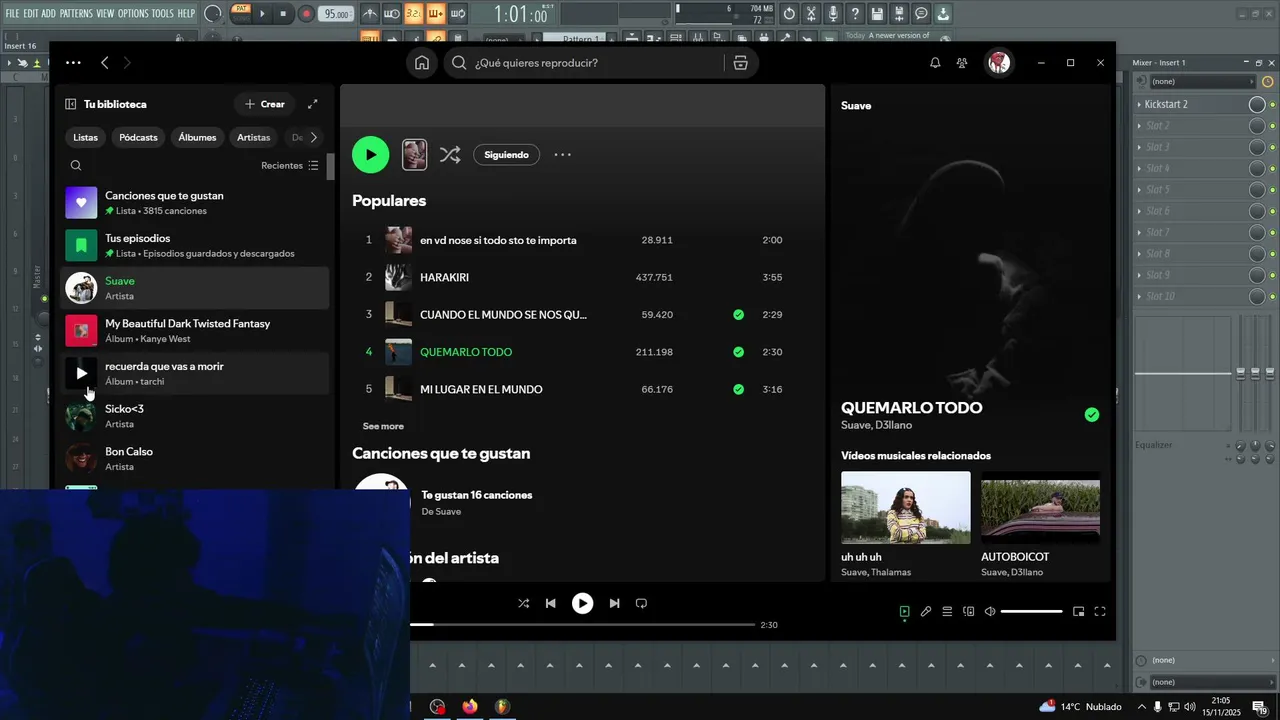Open the AUTOBOICOT video thumbnail
Screen dimensions: 1280x720
click(x=1040, y=508)
